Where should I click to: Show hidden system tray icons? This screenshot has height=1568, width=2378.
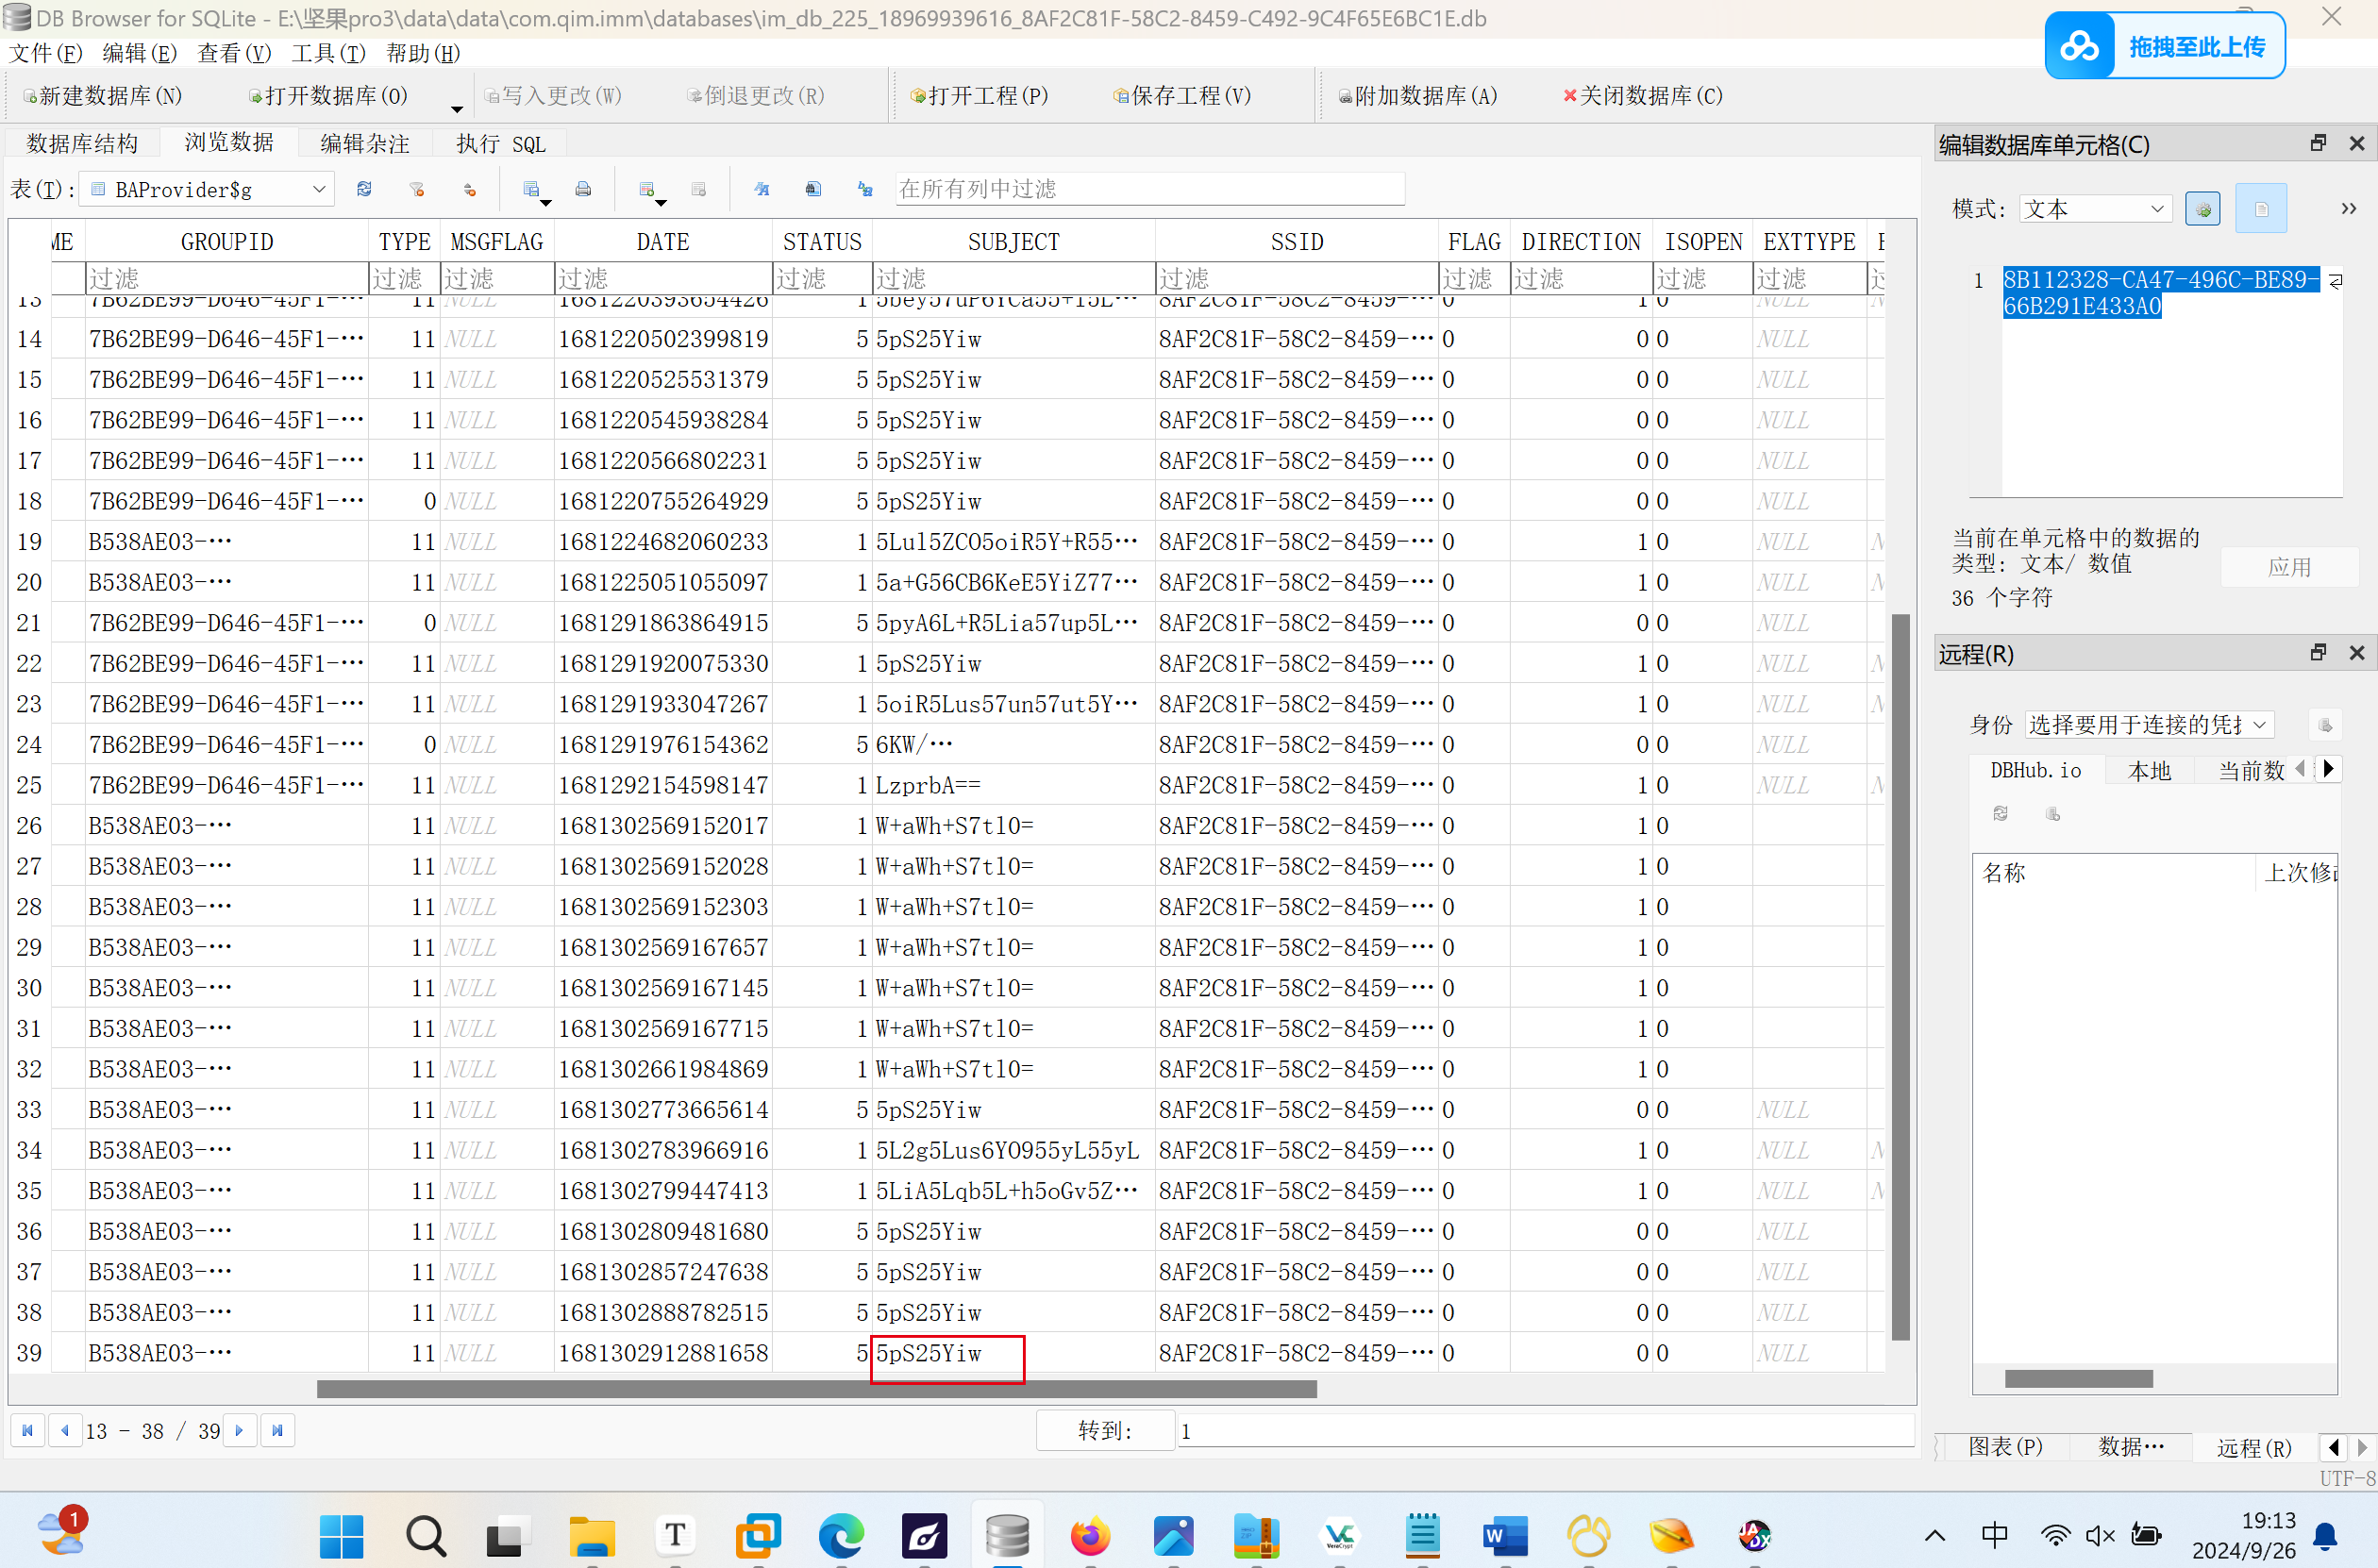(x=1935, y=1536)
